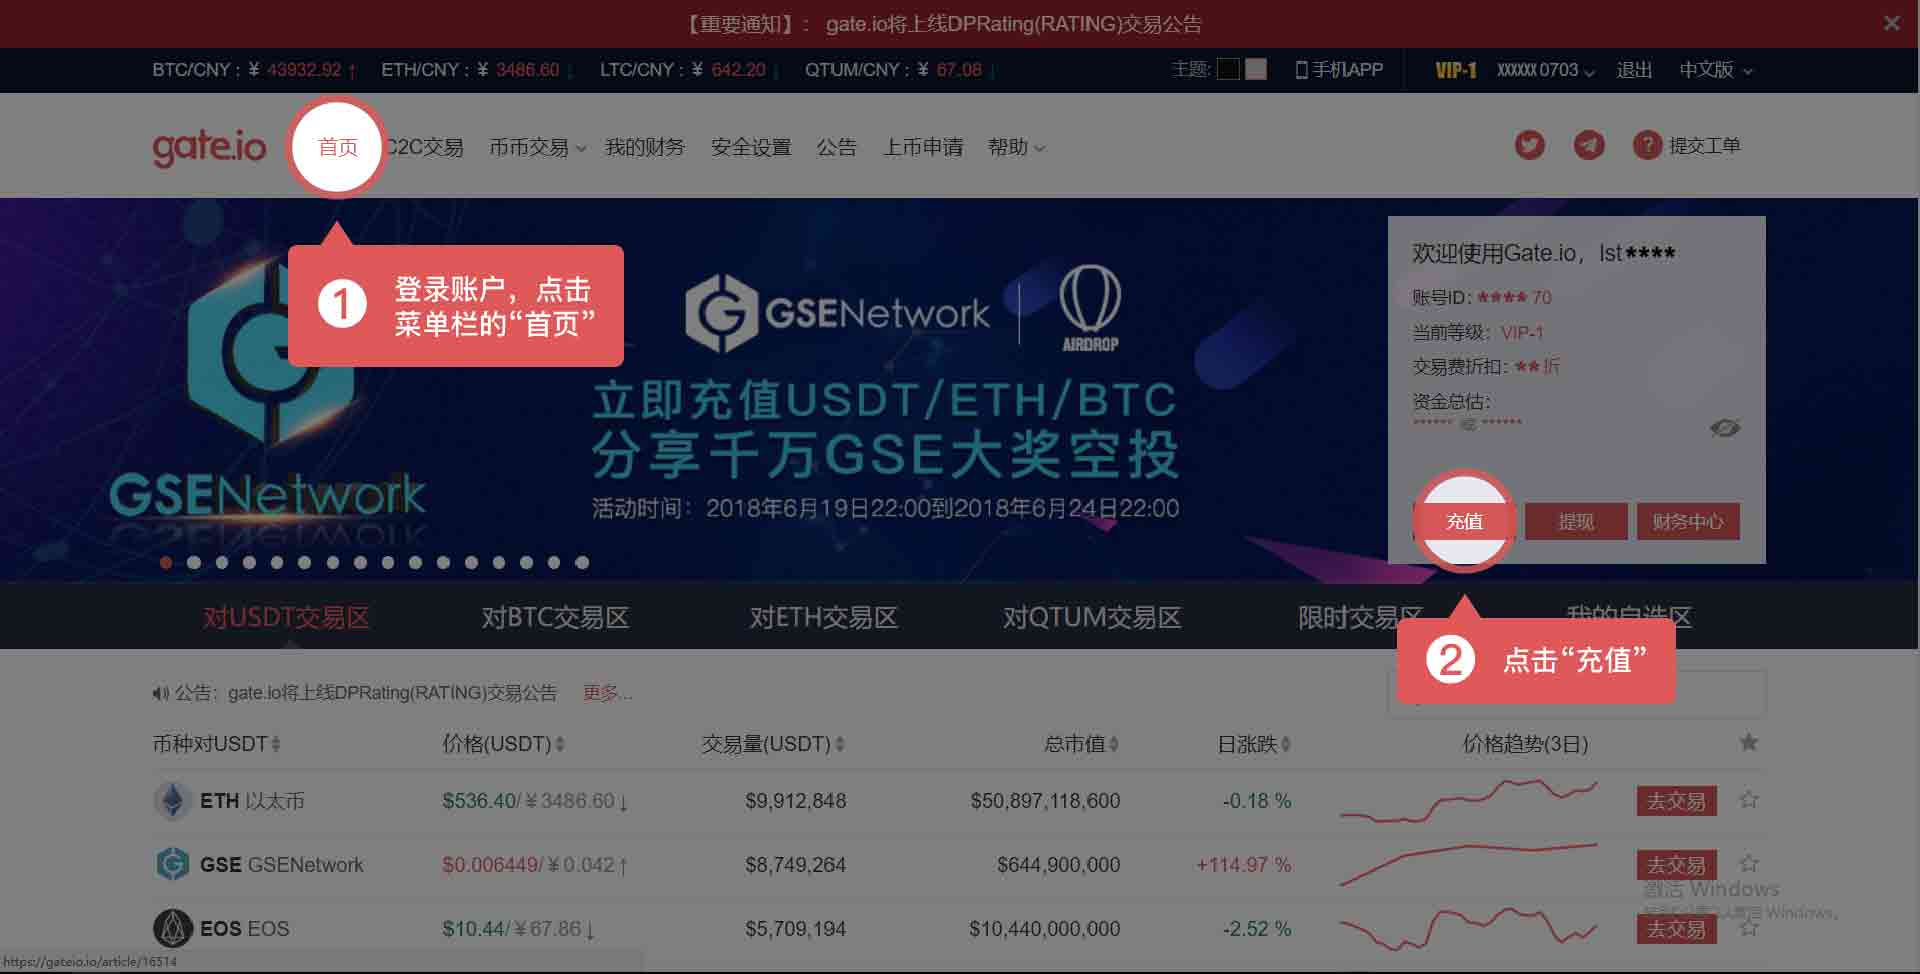Click the GSE coin icon
The height and width of the screenshot is (974, 1920).
173,864
